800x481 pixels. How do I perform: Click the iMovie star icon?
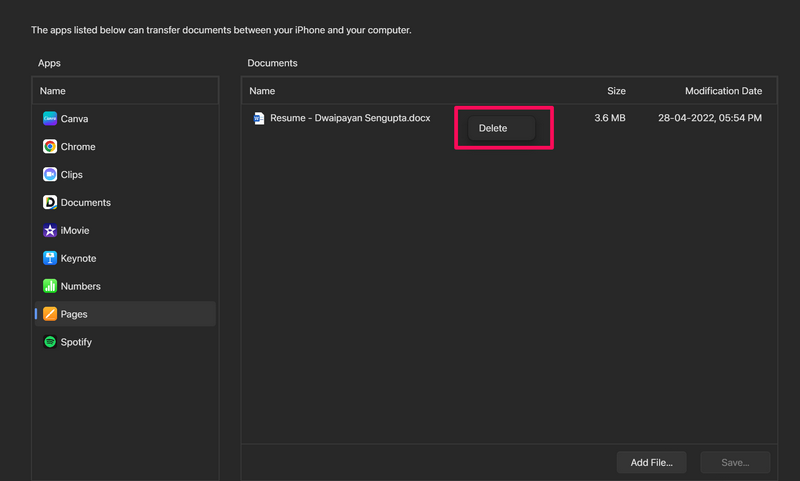50,230
